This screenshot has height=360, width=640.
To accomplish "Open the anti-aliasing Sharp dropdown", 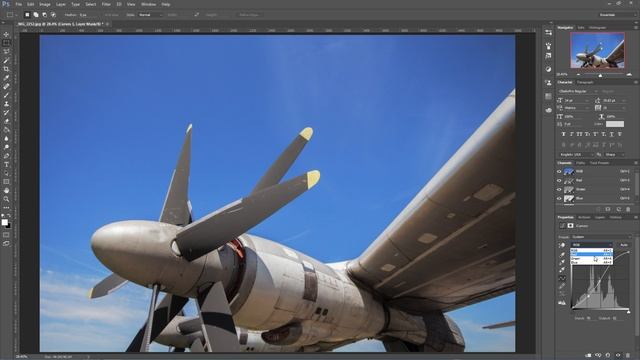I will coord(615,155).
